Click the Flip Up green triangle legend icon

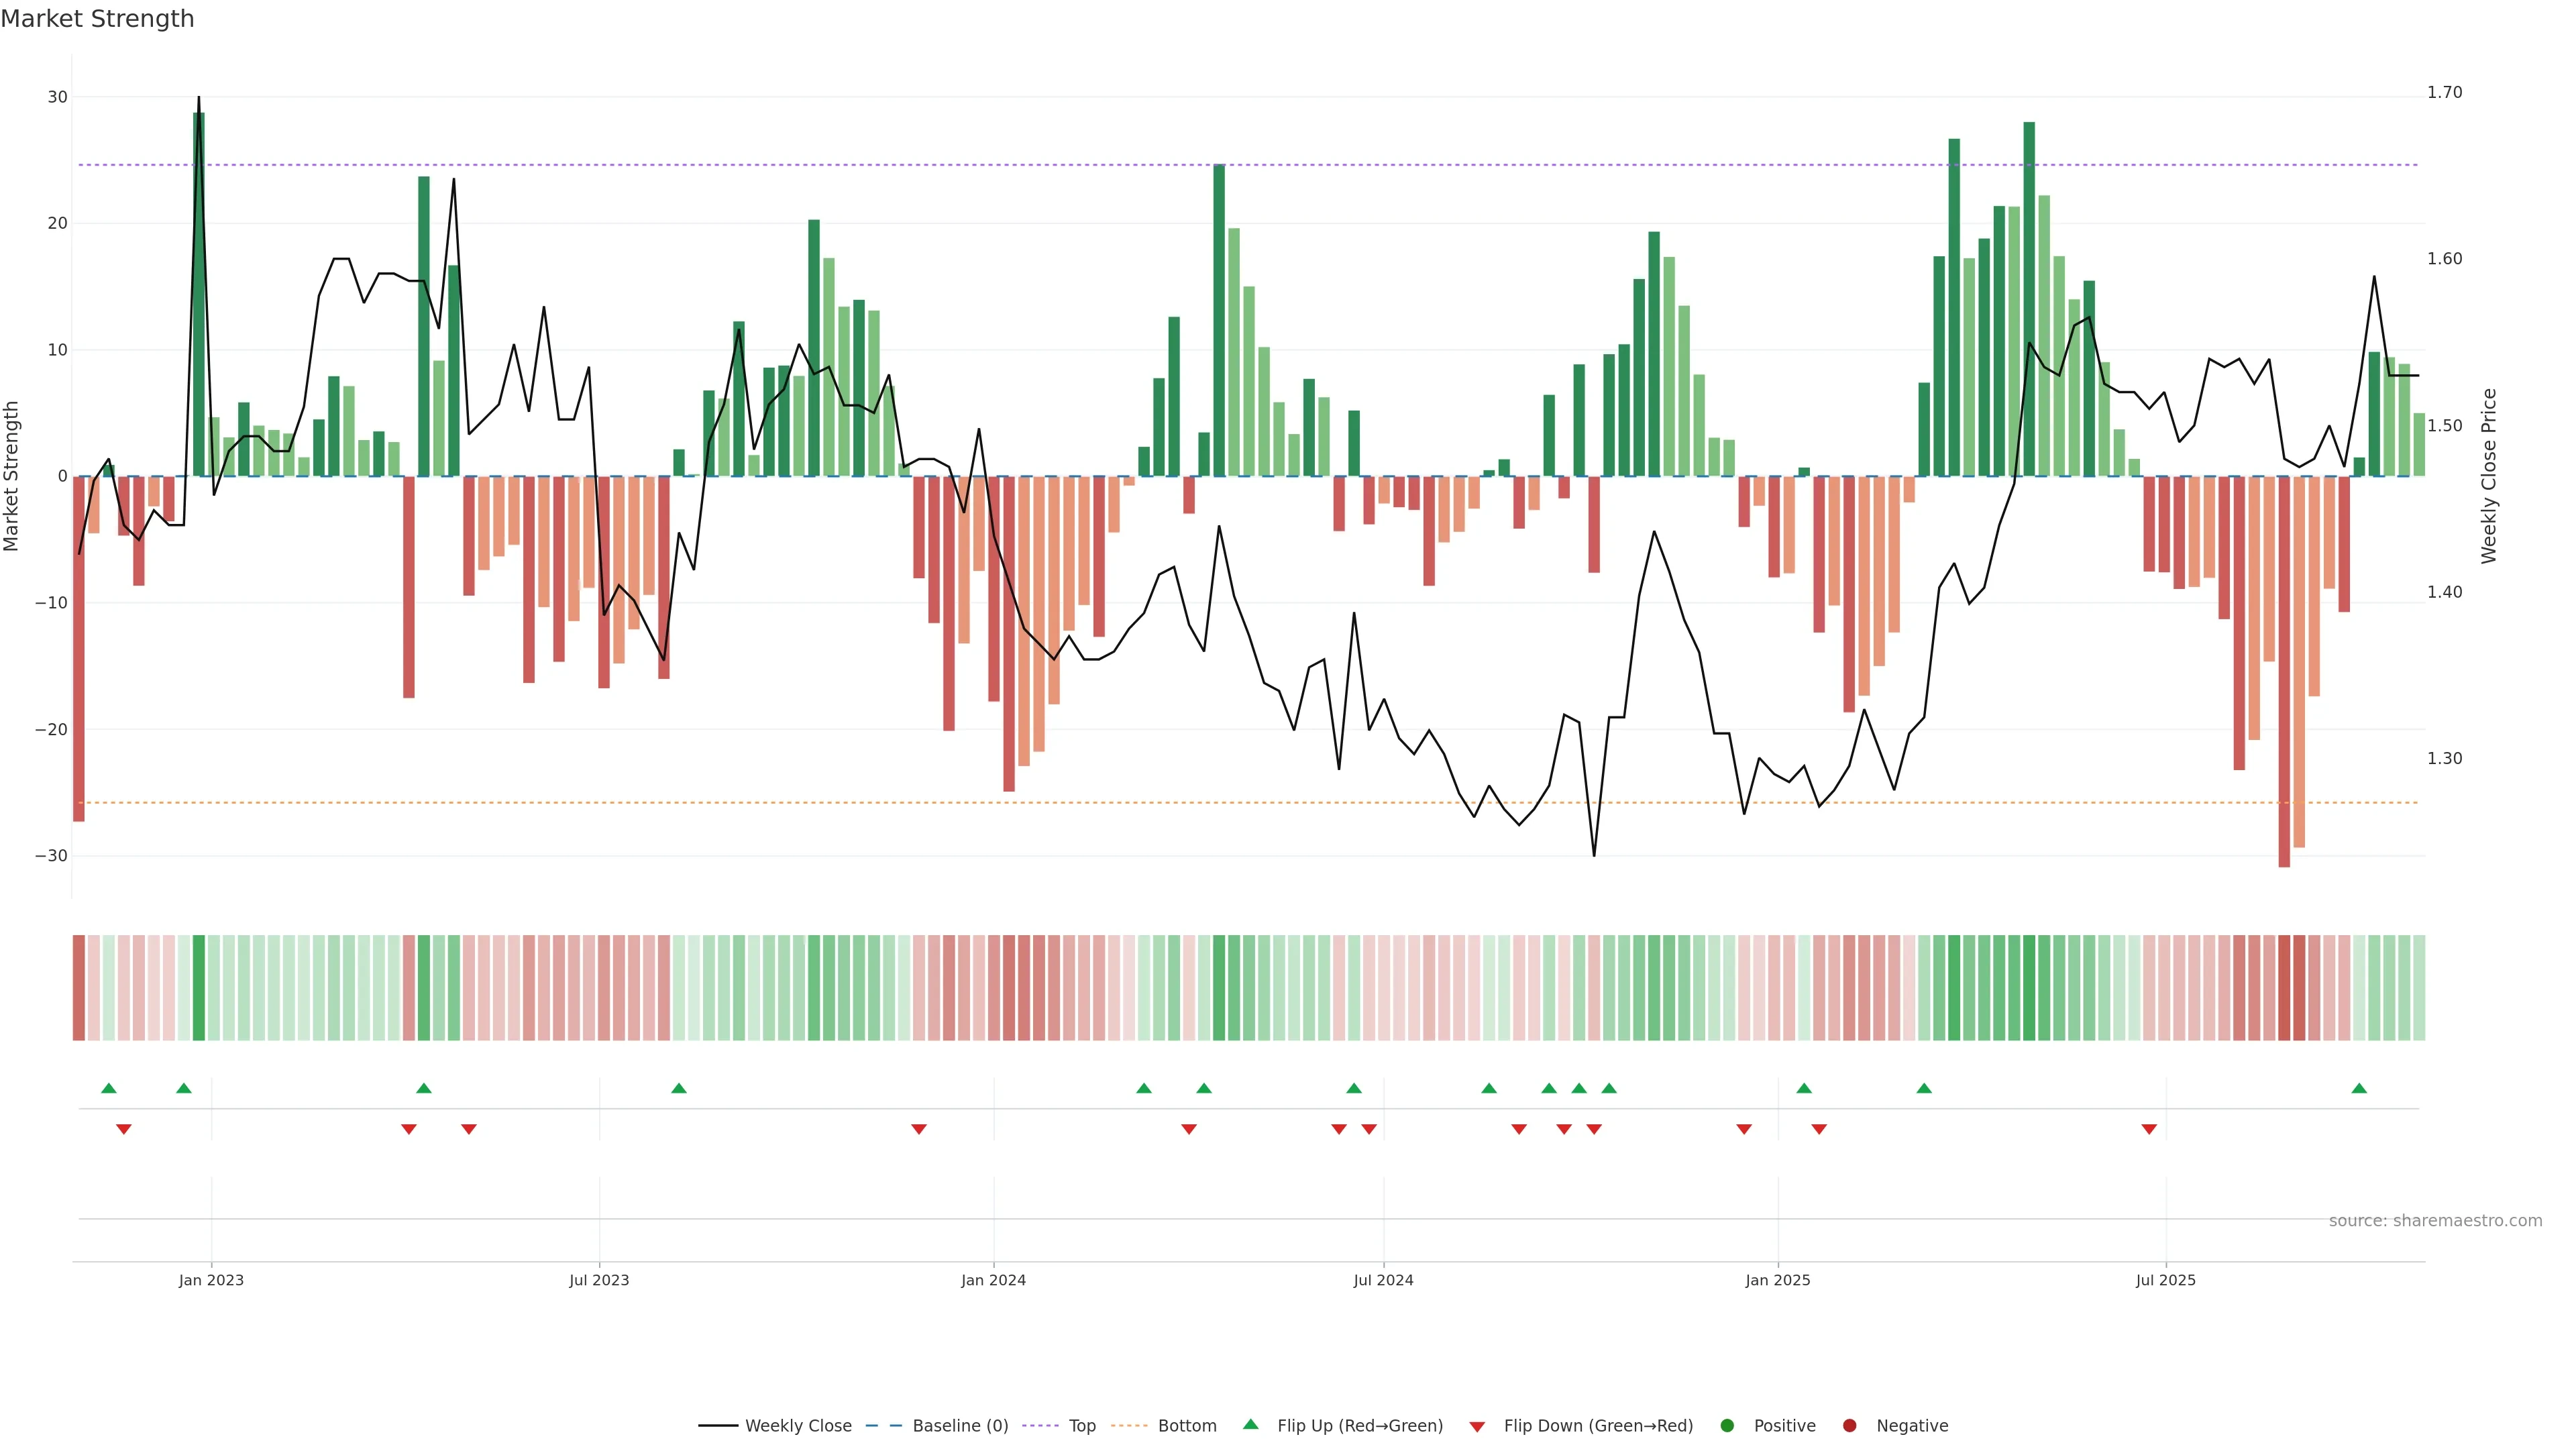coord(1250,1424)
